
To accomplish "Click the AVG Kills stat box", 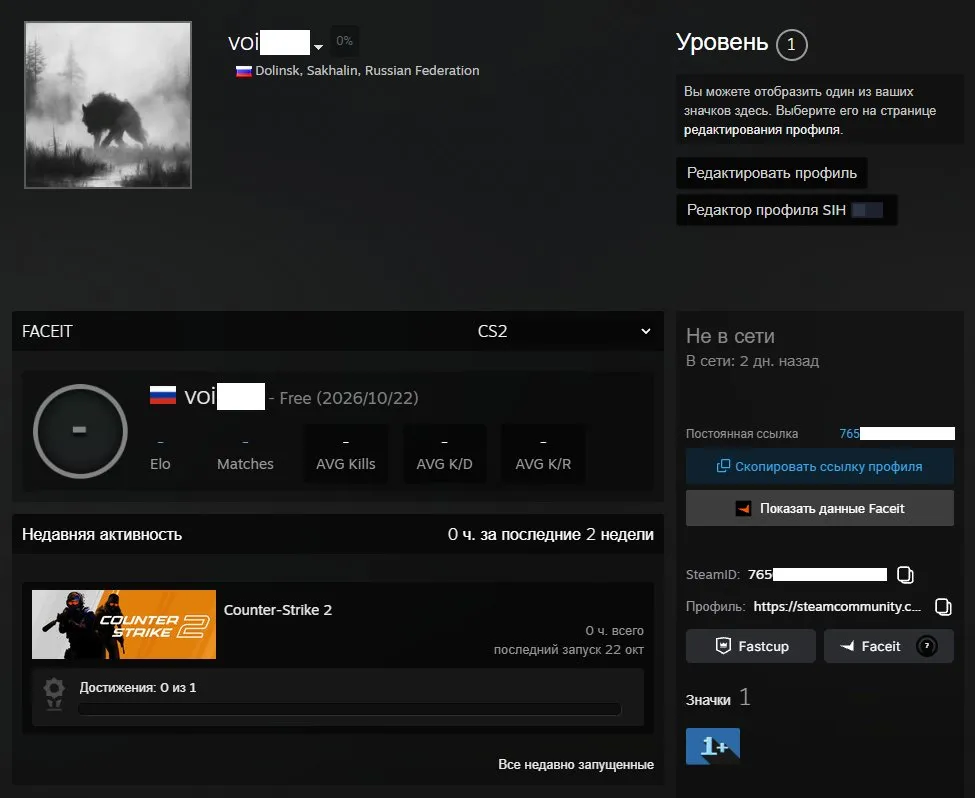I will point(346,454).
